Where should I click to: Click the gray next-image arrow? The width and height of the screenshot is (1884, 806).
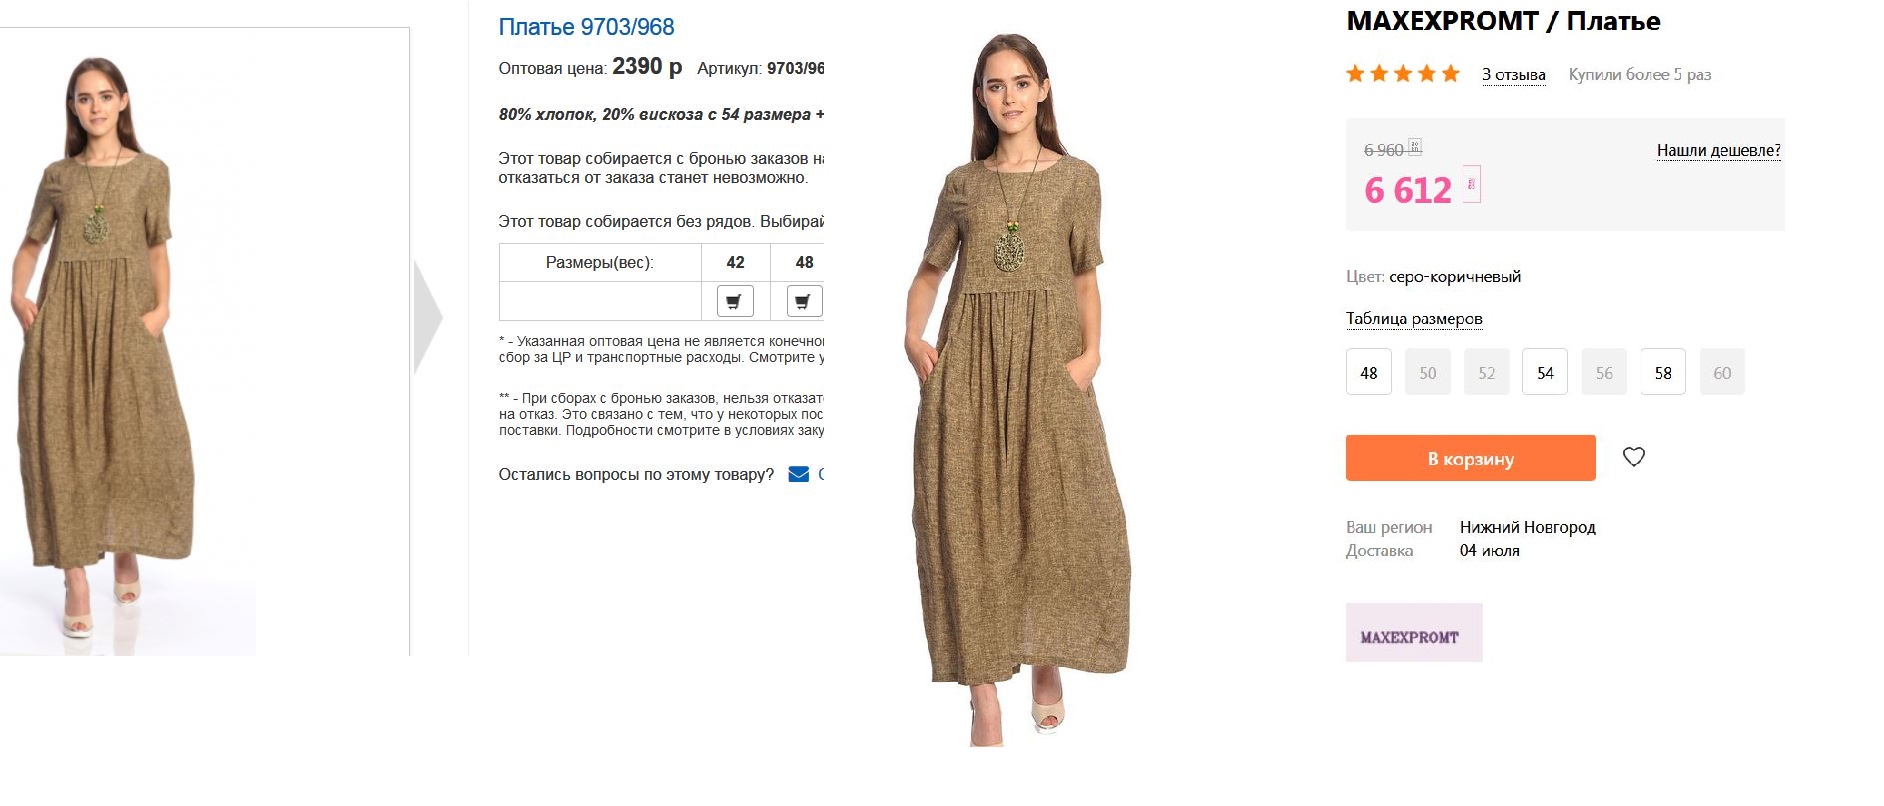tap(428, 317)
